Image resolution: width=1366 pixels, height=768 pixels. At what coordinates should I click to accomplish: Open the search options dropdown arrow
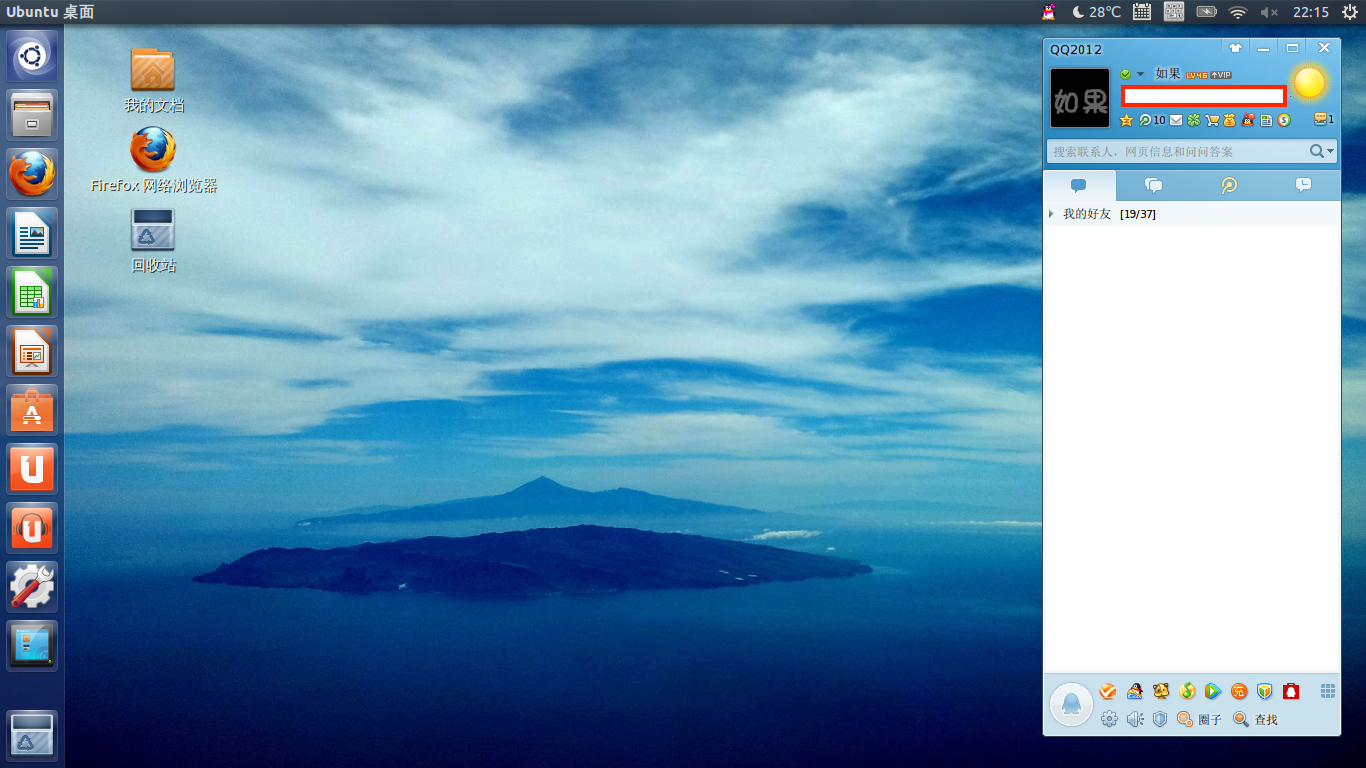click(1331, 151)
